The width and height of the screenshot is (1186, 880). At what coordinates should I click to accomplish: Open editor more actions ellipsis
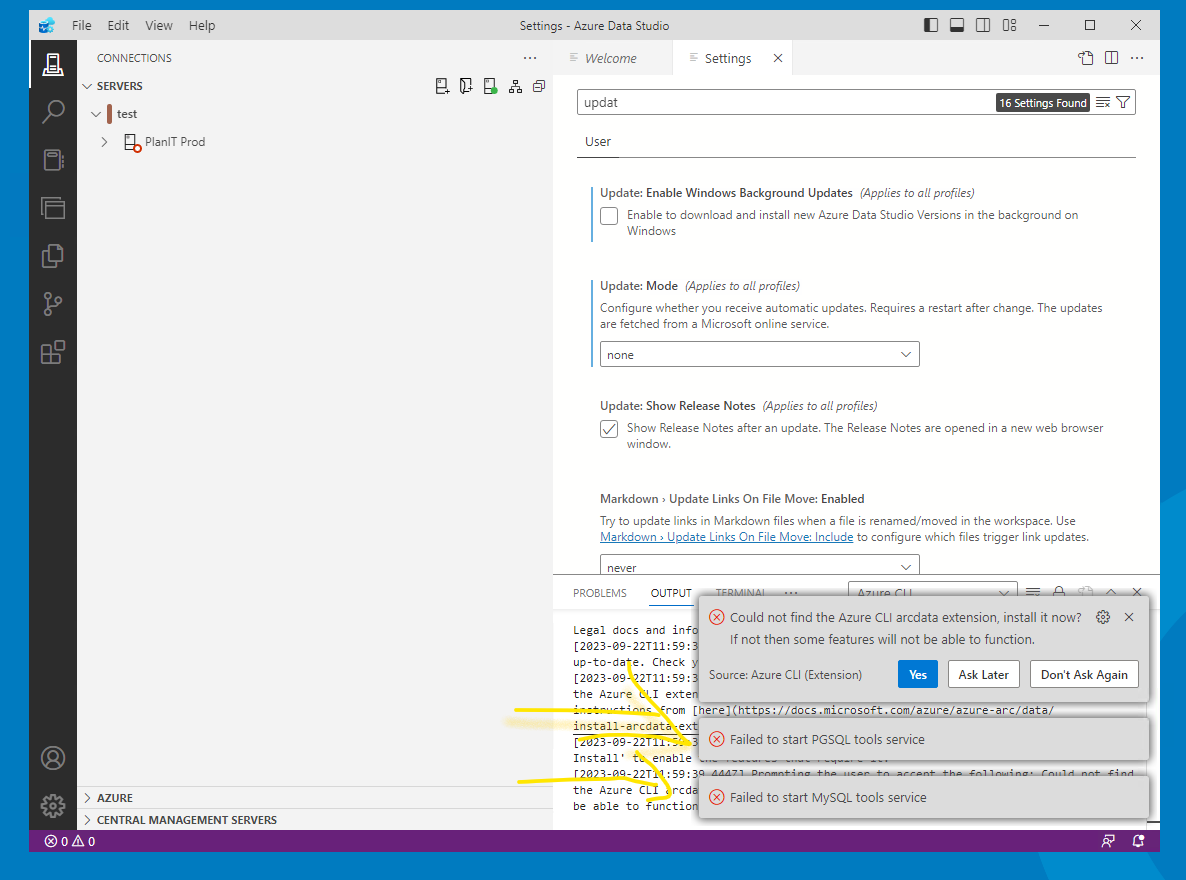pyautogui.click(x=1137, y=58)
